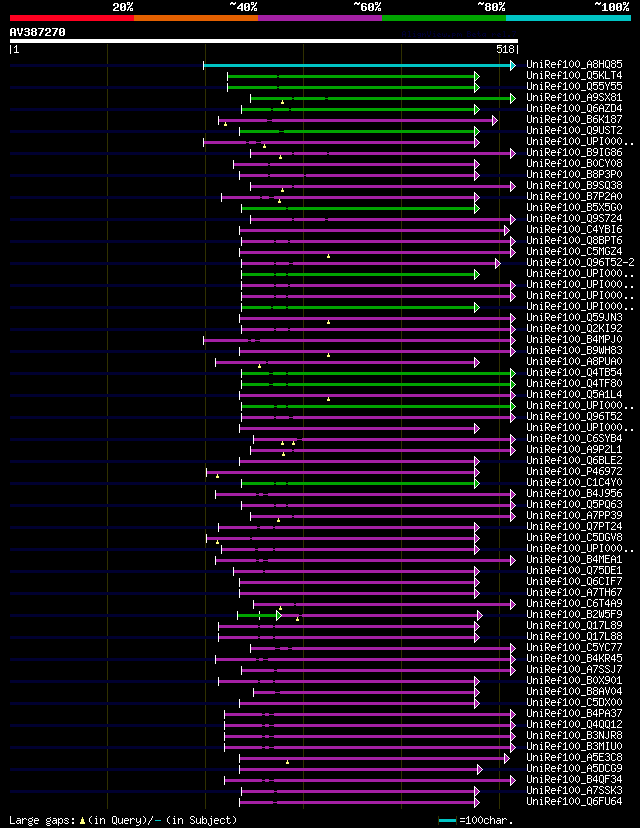Select the UniRef100_Q17L89 label

(575, 625)
